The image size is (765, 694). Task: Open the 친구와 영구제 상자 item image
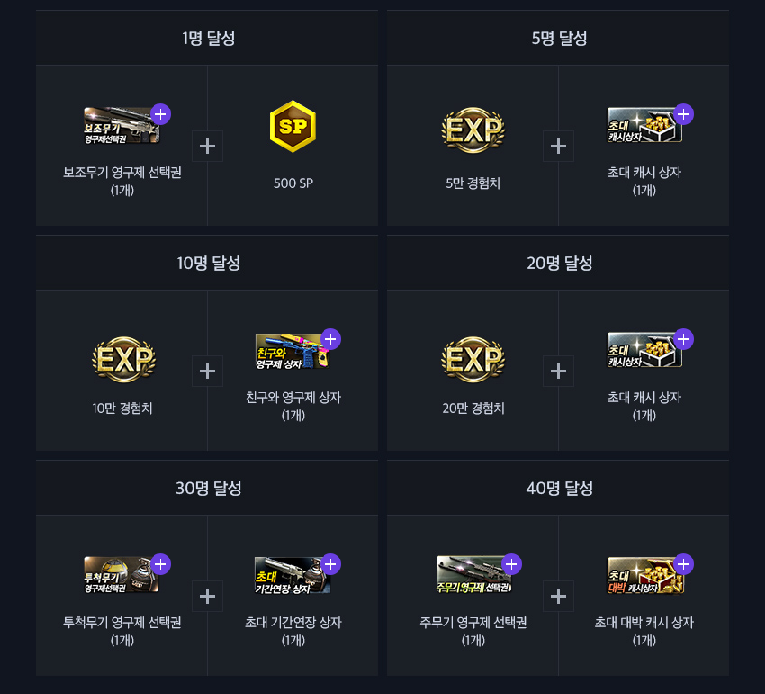click(292, 351)
